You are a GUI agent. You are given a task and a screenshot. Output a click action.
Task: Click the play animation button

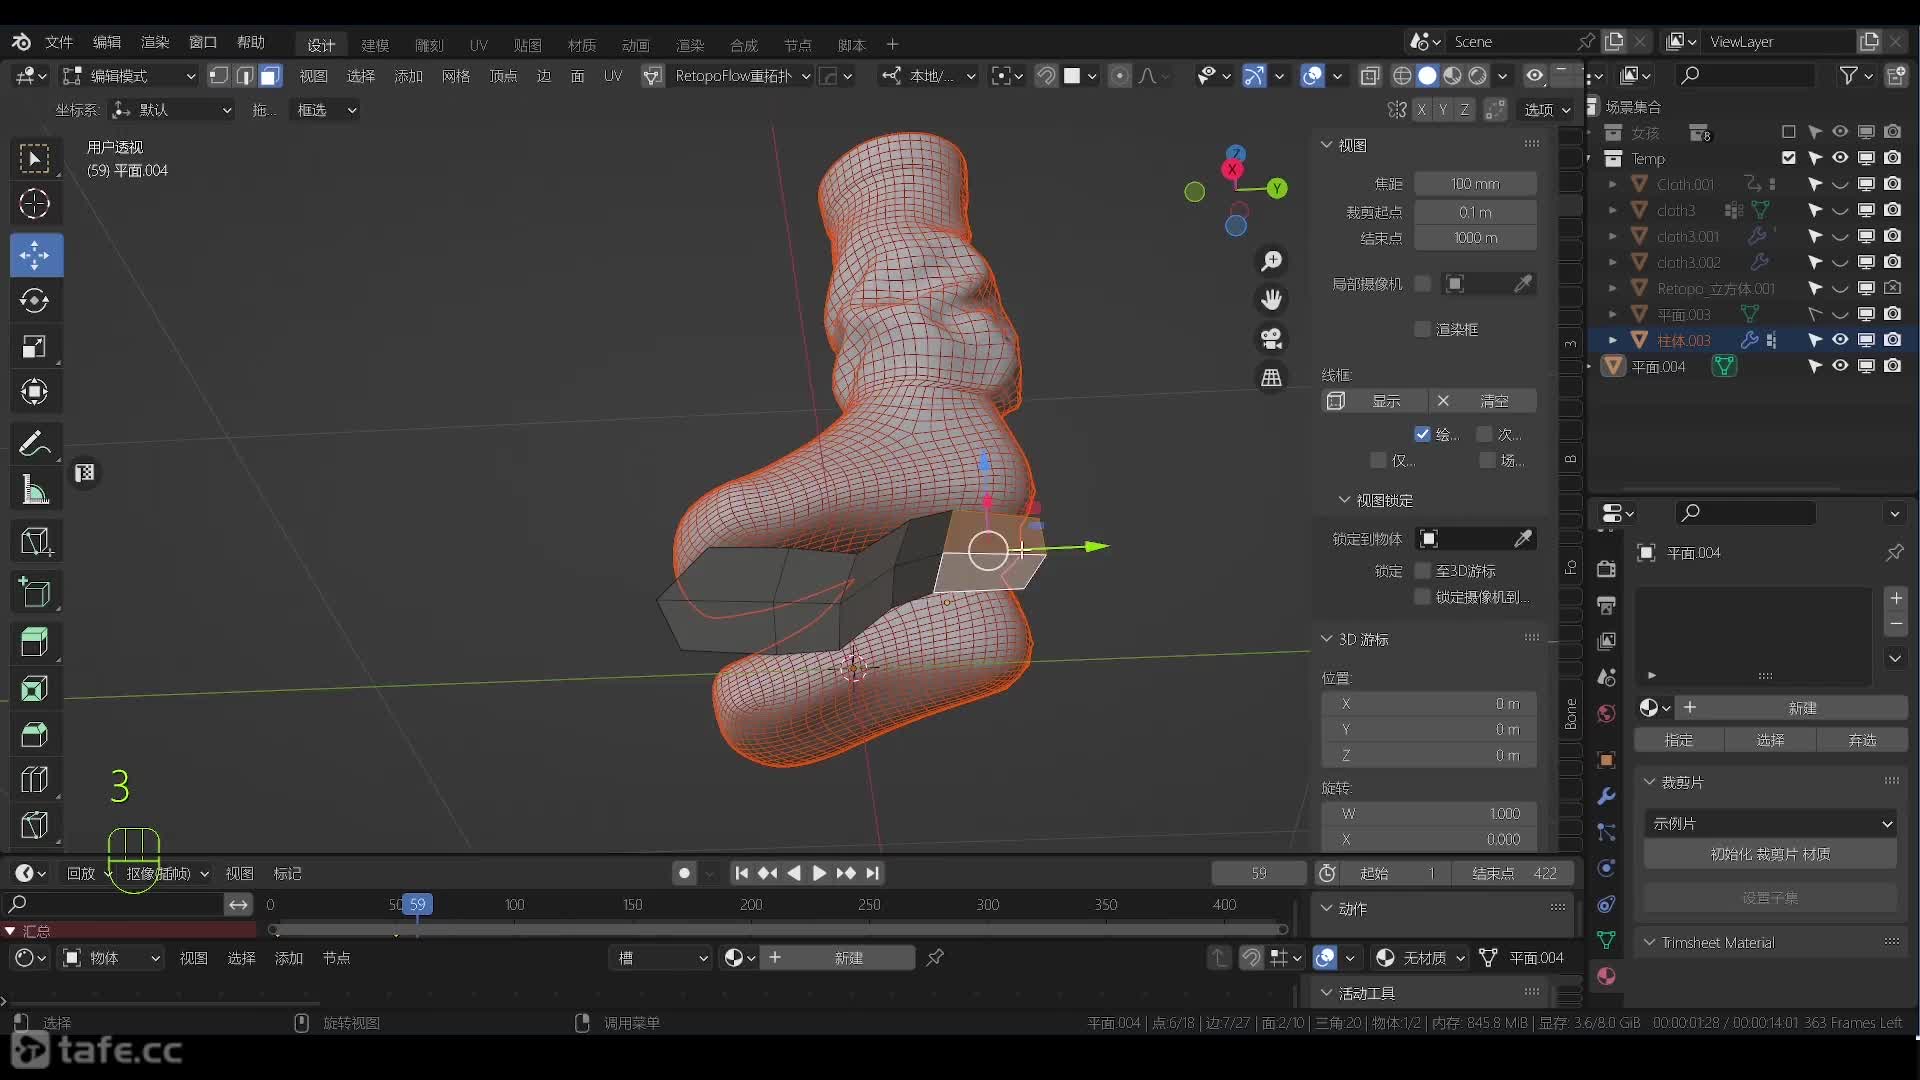click(x=819, y=873)
